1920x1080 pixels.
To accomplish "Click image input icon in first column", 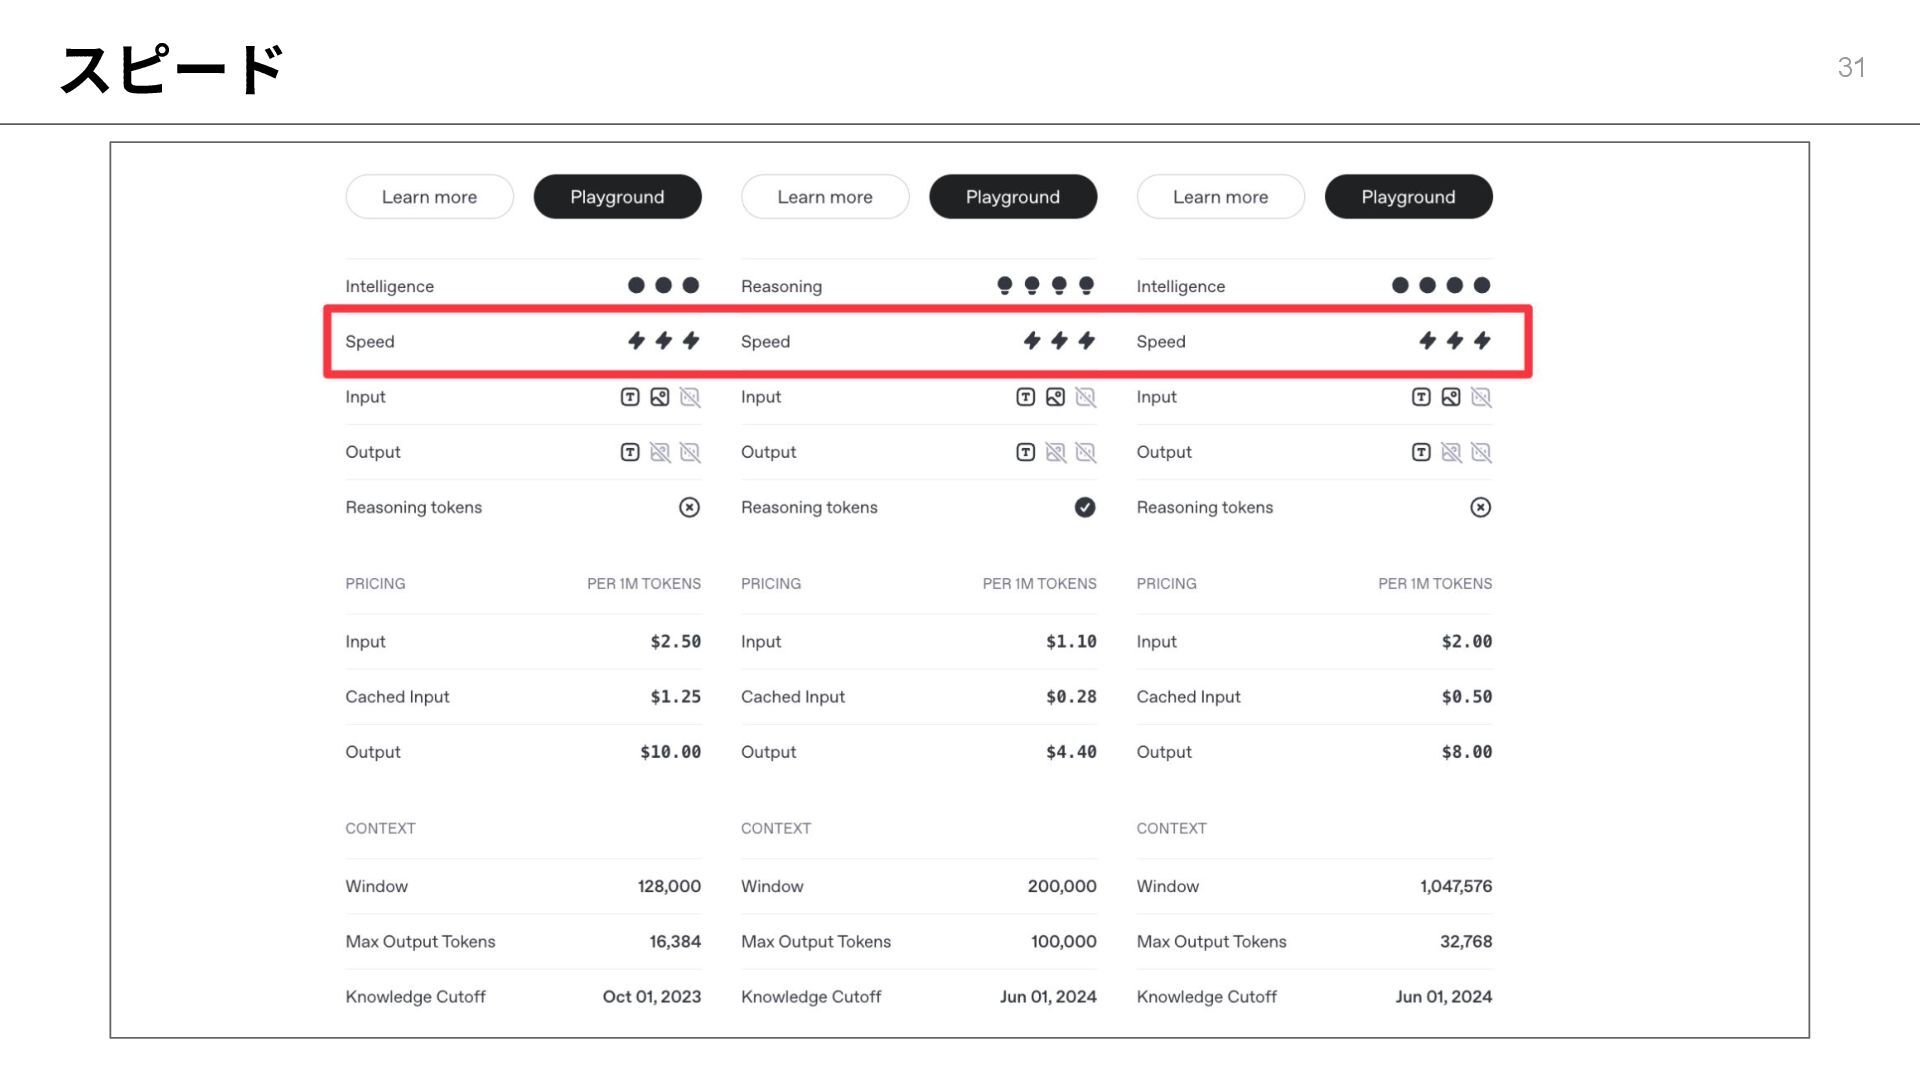I will coord(660,397).
